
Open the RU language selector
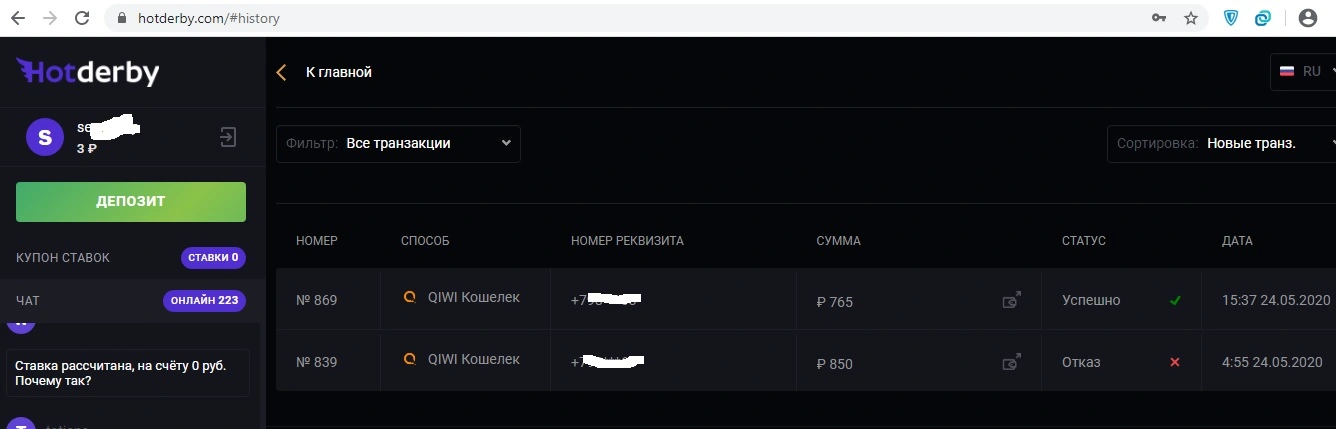[x=1303, y=71]
